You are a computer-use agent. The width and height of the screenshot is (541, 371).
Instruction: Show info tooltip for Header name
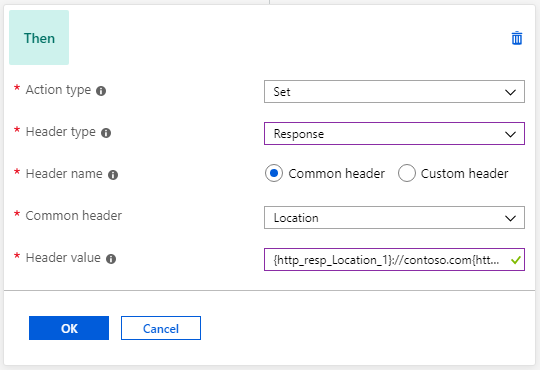[113, 175]
